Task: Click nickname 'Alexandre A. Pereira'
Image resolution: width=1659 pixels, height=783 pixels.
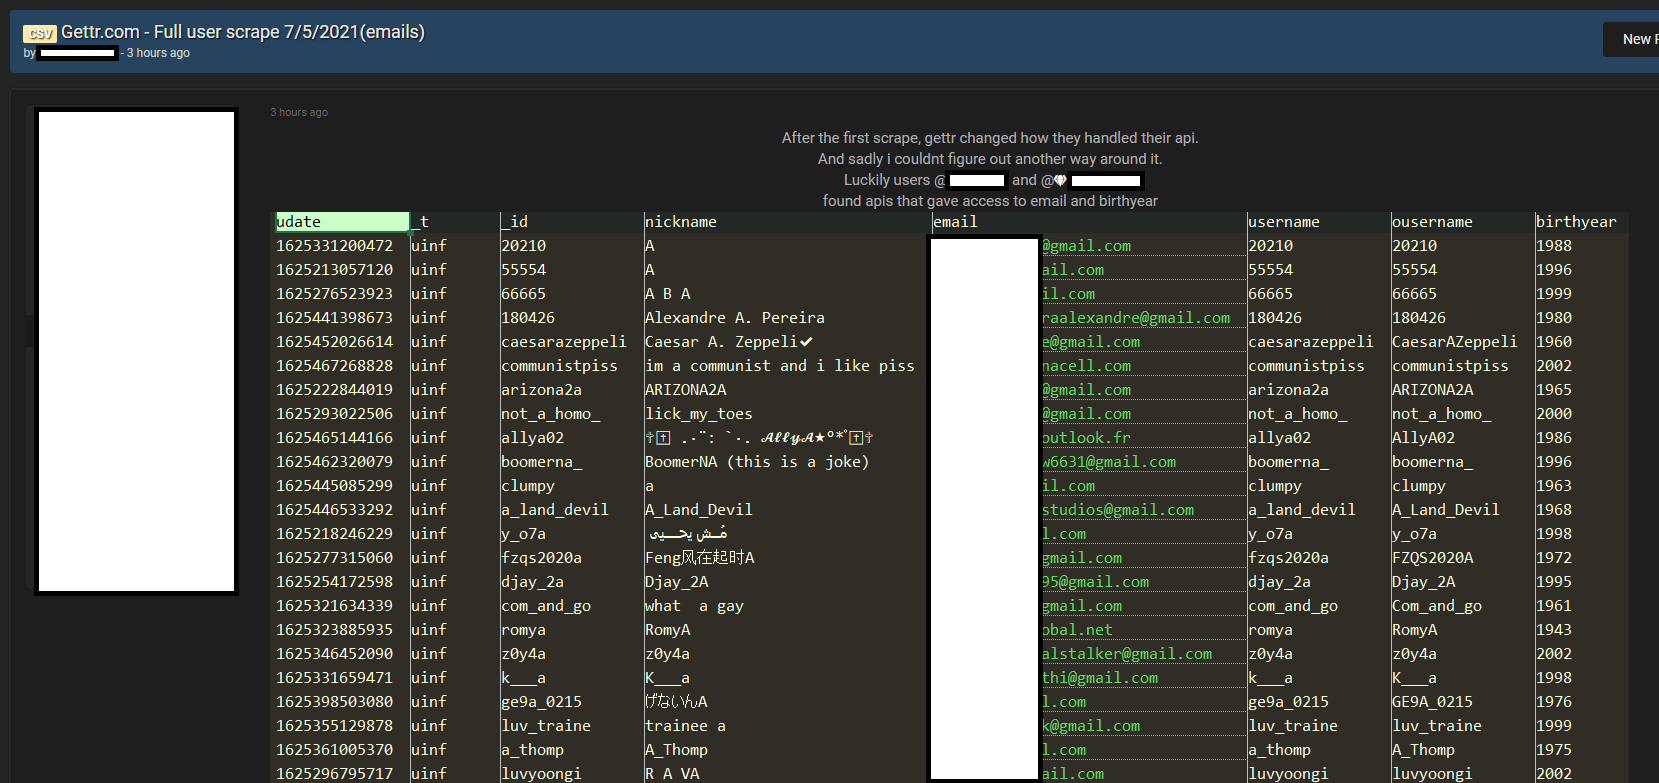Action: pyautogui.click(x=735, y=318)
